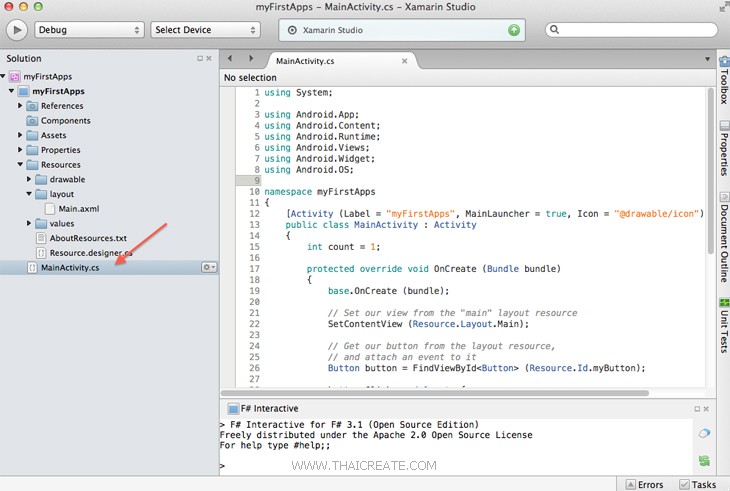Expand the References folder

coord(20,106)
